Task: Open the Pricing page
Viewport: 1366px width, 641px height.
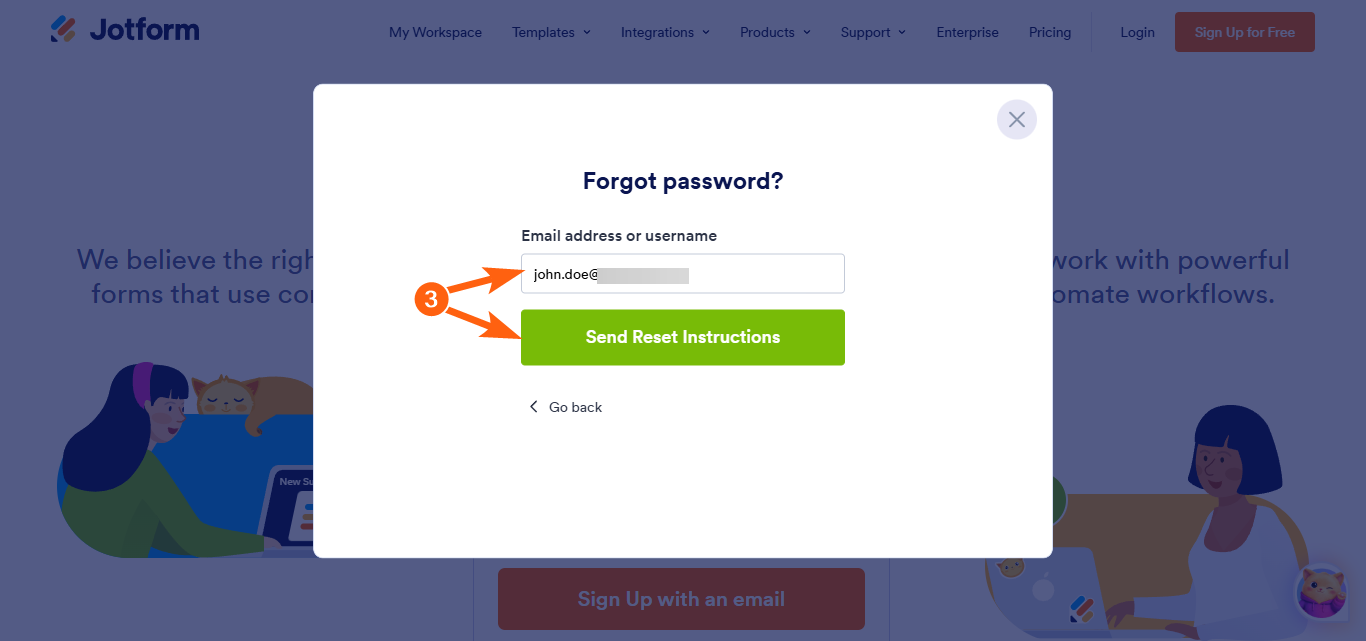Action: [1050, 32]
